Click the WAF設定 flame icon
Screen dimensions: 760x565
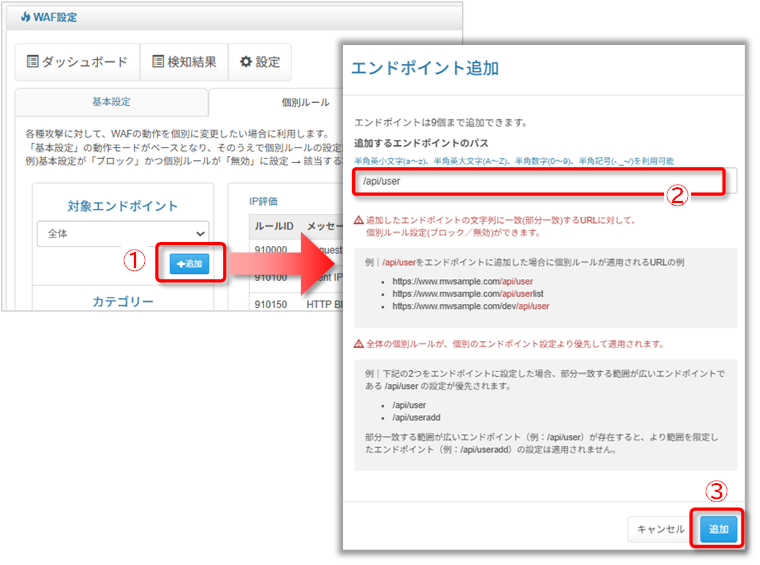[25, 17]
